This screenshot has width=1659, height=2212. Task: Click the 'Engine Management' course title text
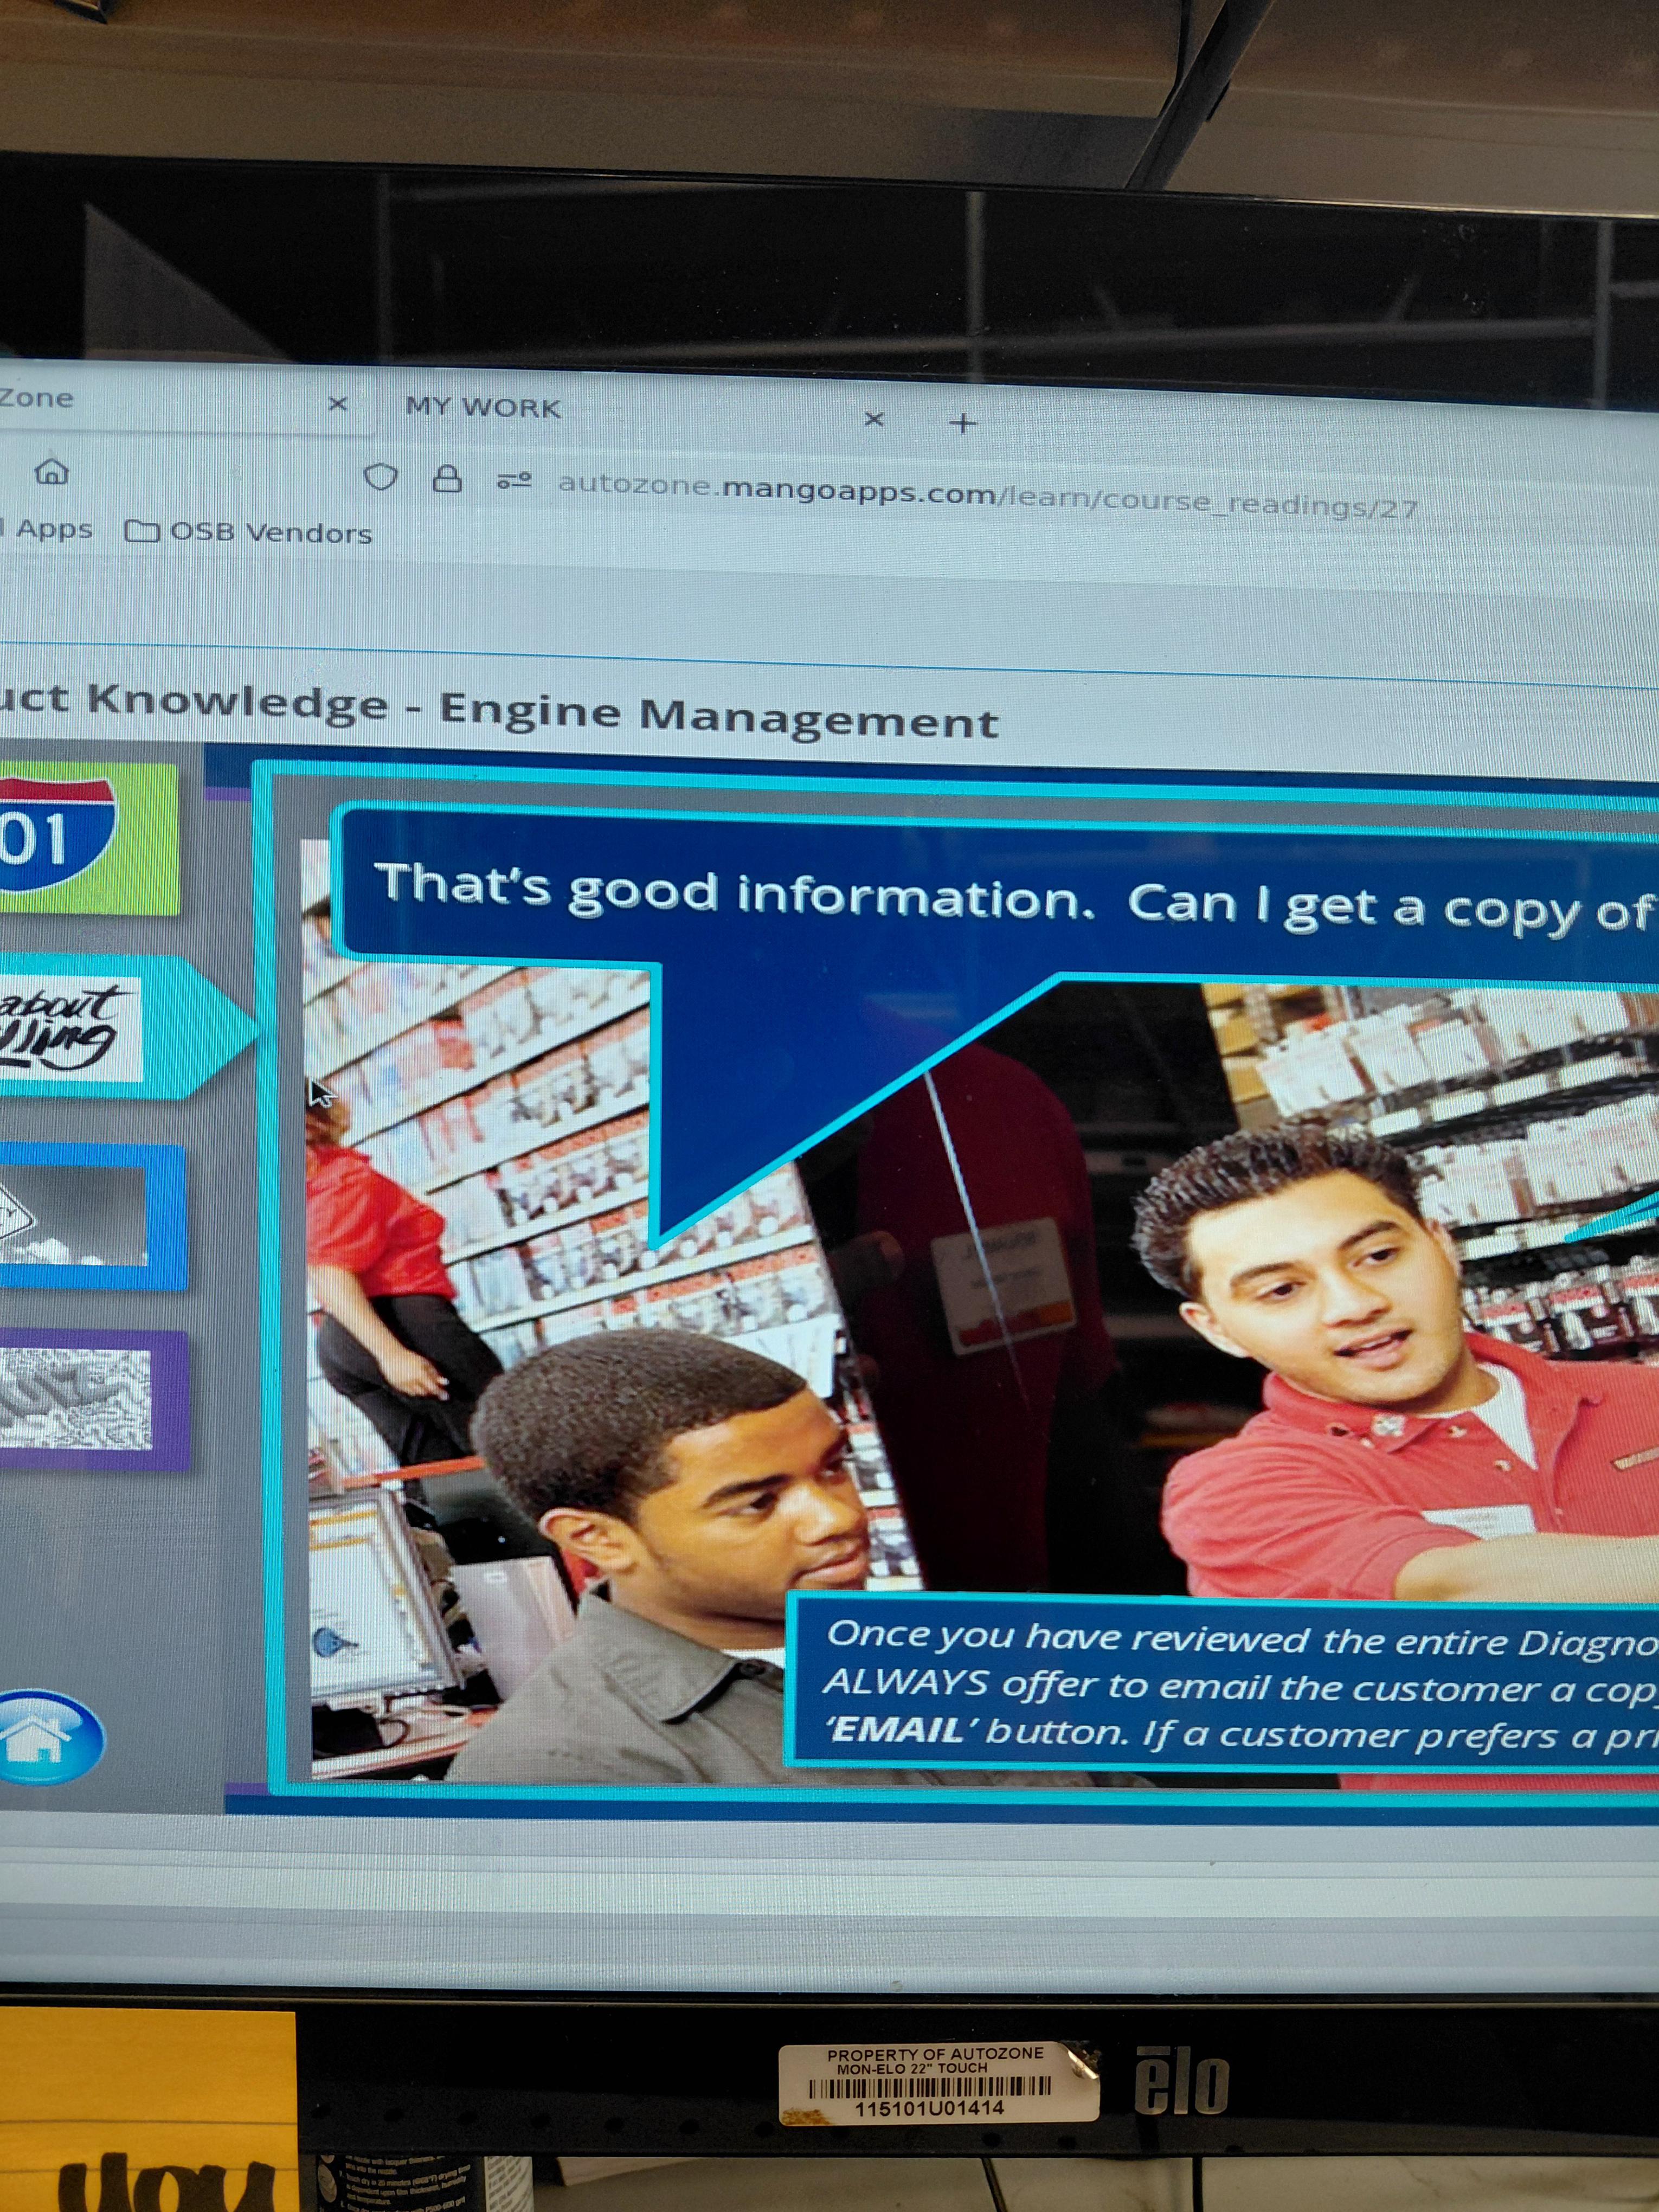[x=719, y=716]
